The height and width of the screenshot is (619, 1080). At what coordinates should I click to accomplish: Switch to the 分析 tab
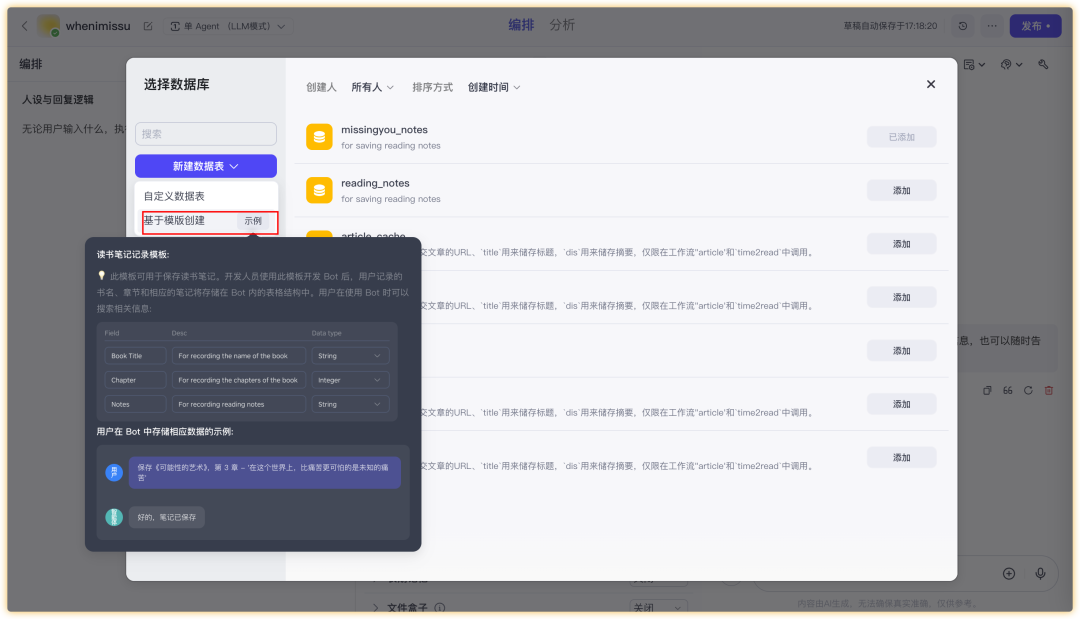[x=562, y=25]
